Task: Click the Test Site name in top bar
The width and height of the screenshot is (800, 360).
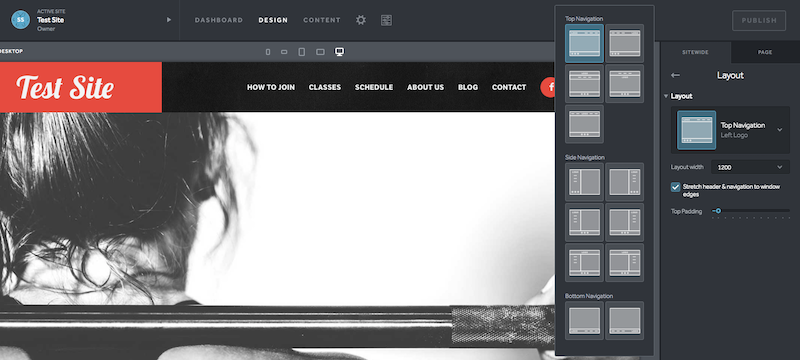Action: click(x=51, y=20)
